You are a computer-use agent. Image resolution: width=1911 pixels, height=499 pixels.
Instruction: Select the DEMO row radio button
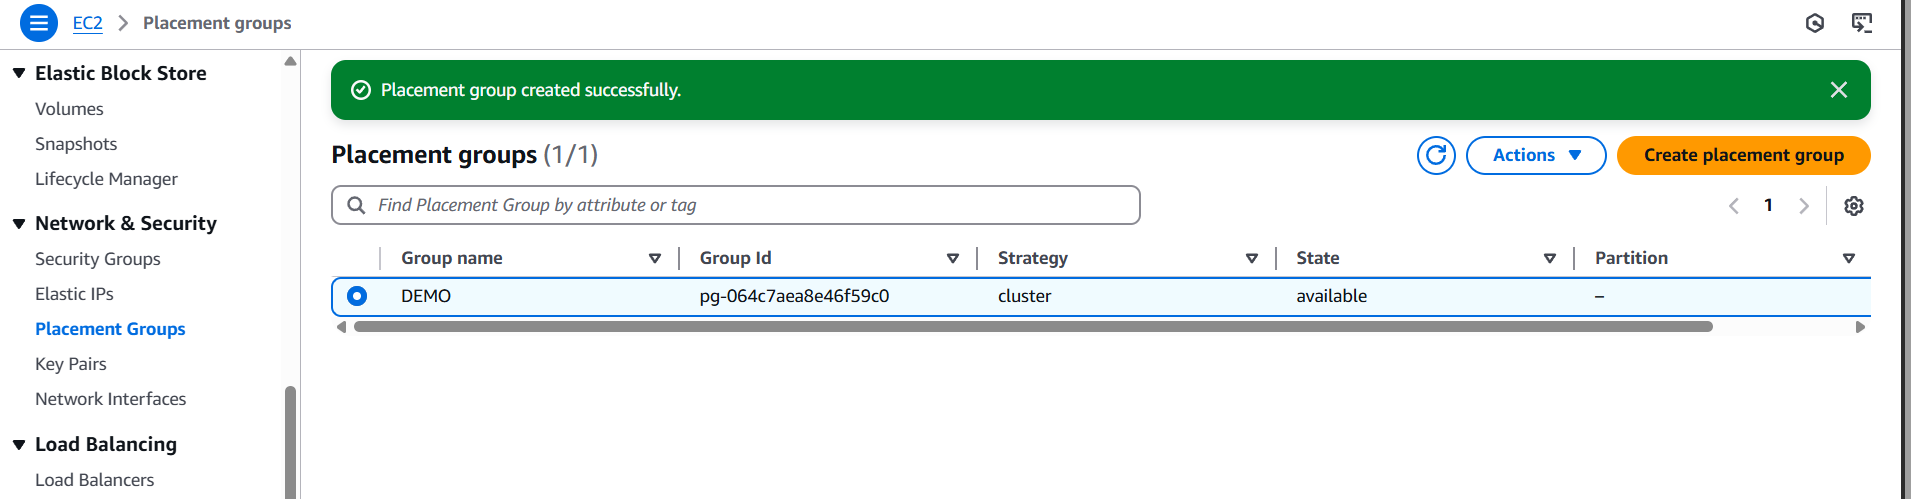(357, 296)
